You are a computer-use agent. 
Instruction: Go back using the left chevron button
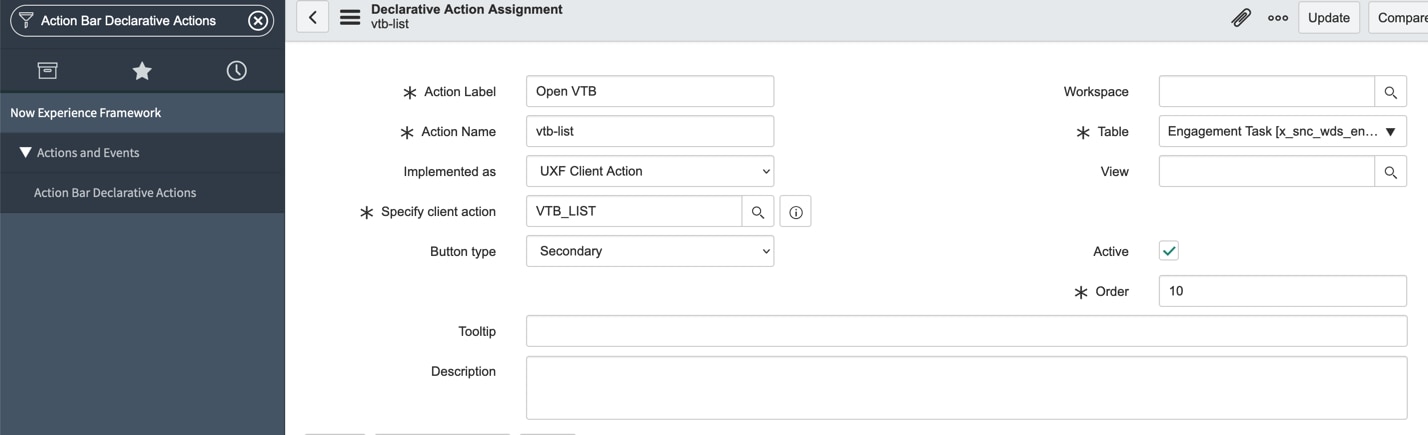[x=313, y=17]
